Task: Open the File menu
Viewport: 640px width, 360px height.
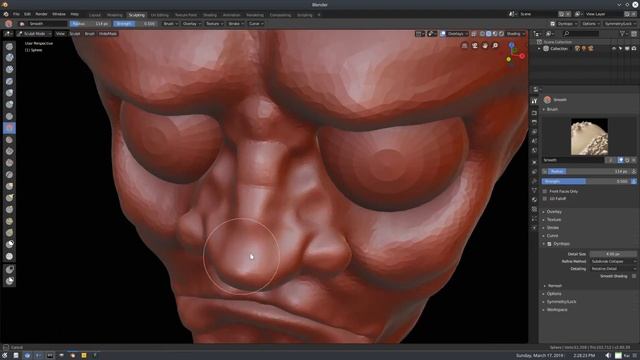Action: 16,14
